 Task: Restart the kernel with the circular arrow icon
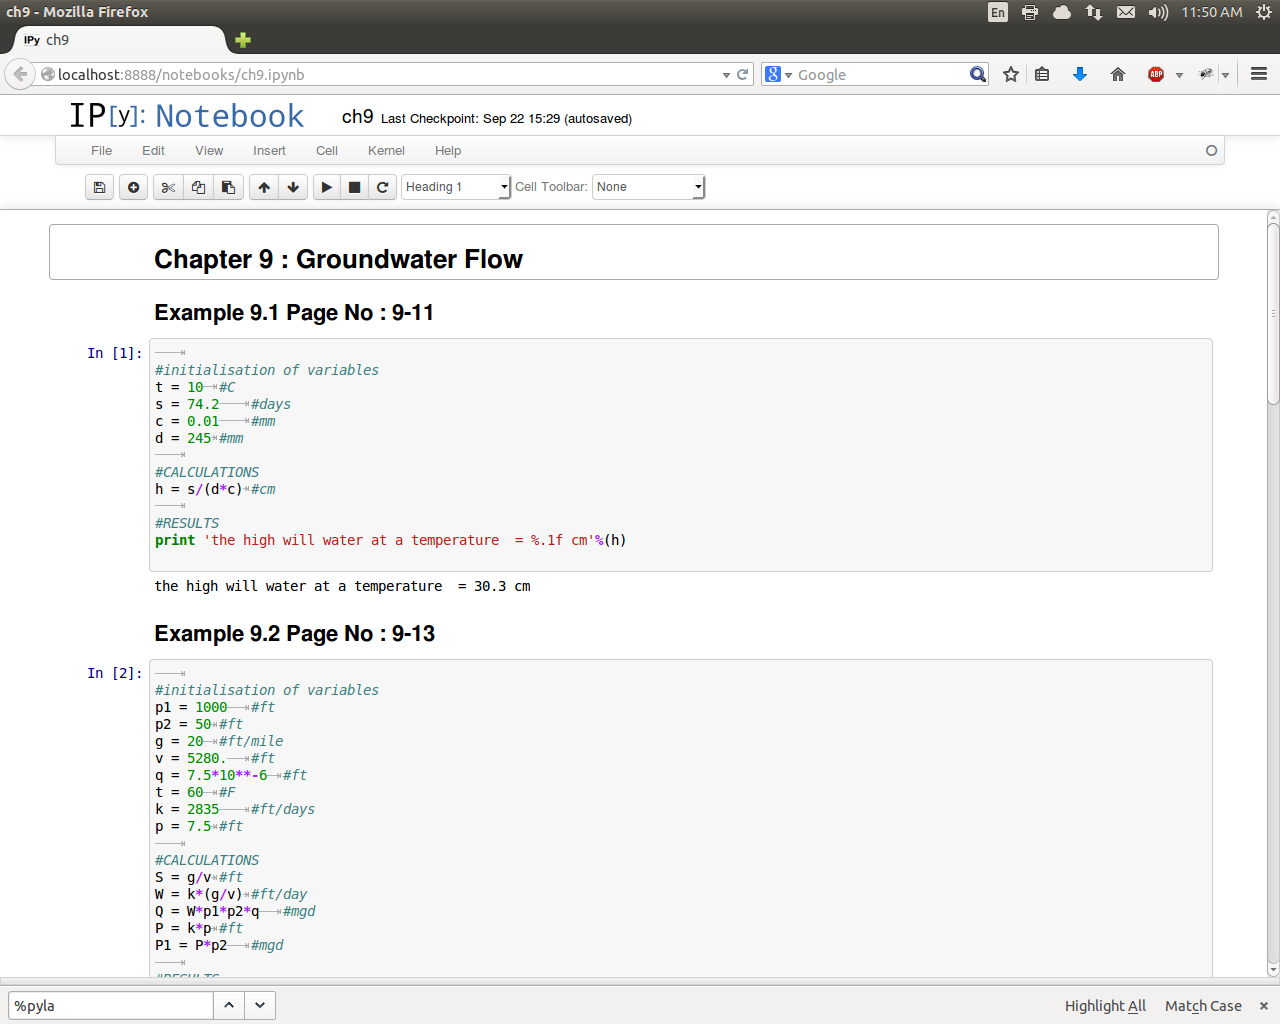pyautogui.click(x=382, y=187)
